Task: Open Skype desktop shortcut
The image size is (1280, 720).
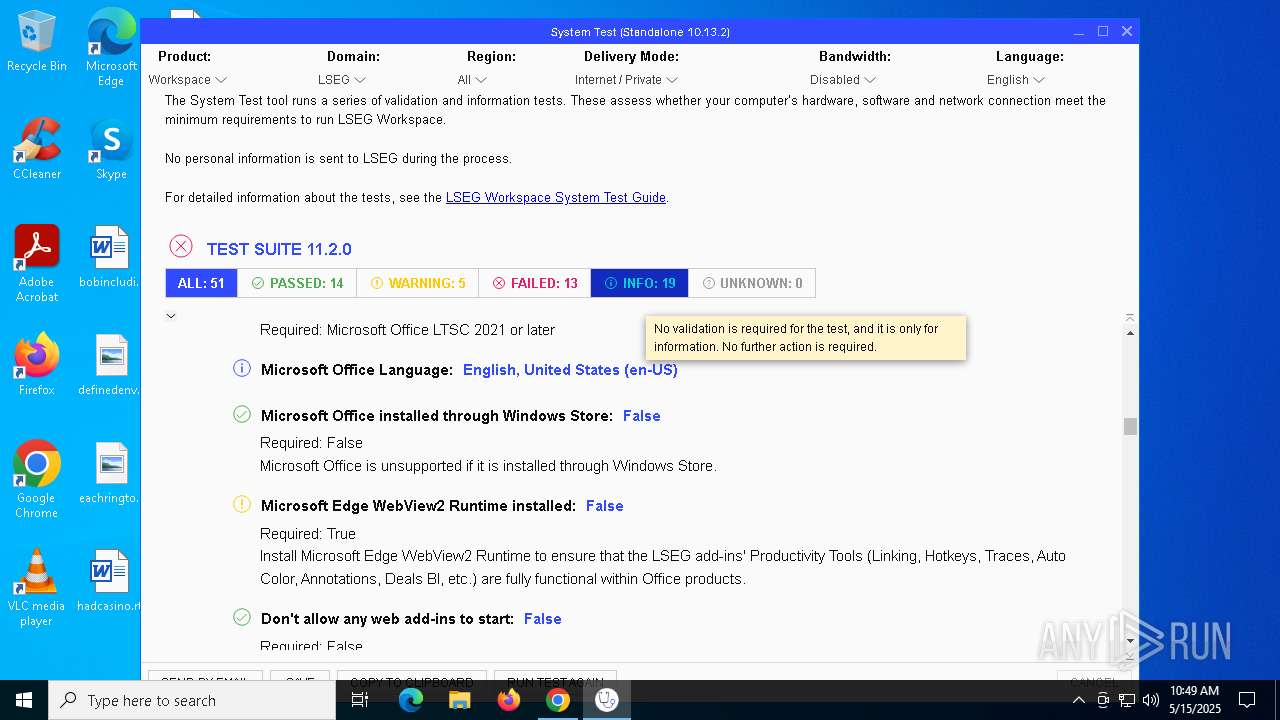Action: click(x=111, y=149)
